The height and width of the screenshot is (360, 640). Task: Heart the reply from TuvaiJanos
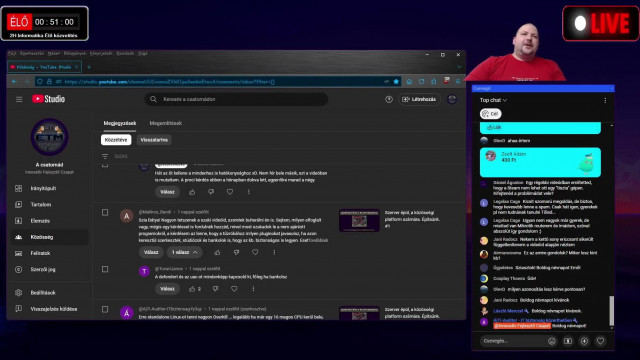[234, 289]
